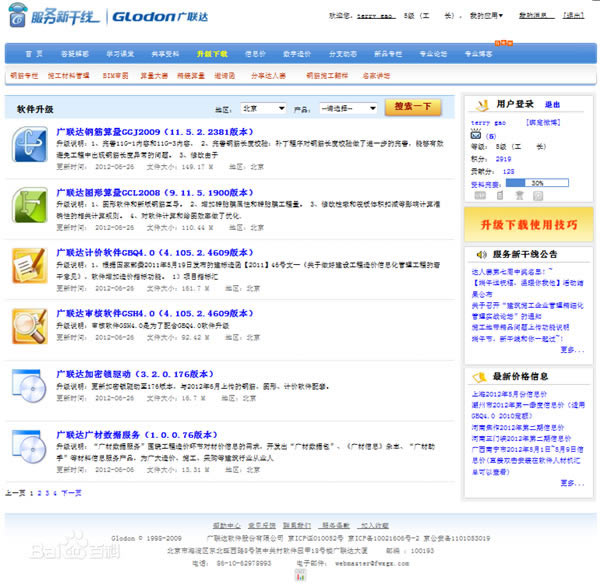Open 广联达计价软件GBQ4.0 title link

(x=155, y=253)
